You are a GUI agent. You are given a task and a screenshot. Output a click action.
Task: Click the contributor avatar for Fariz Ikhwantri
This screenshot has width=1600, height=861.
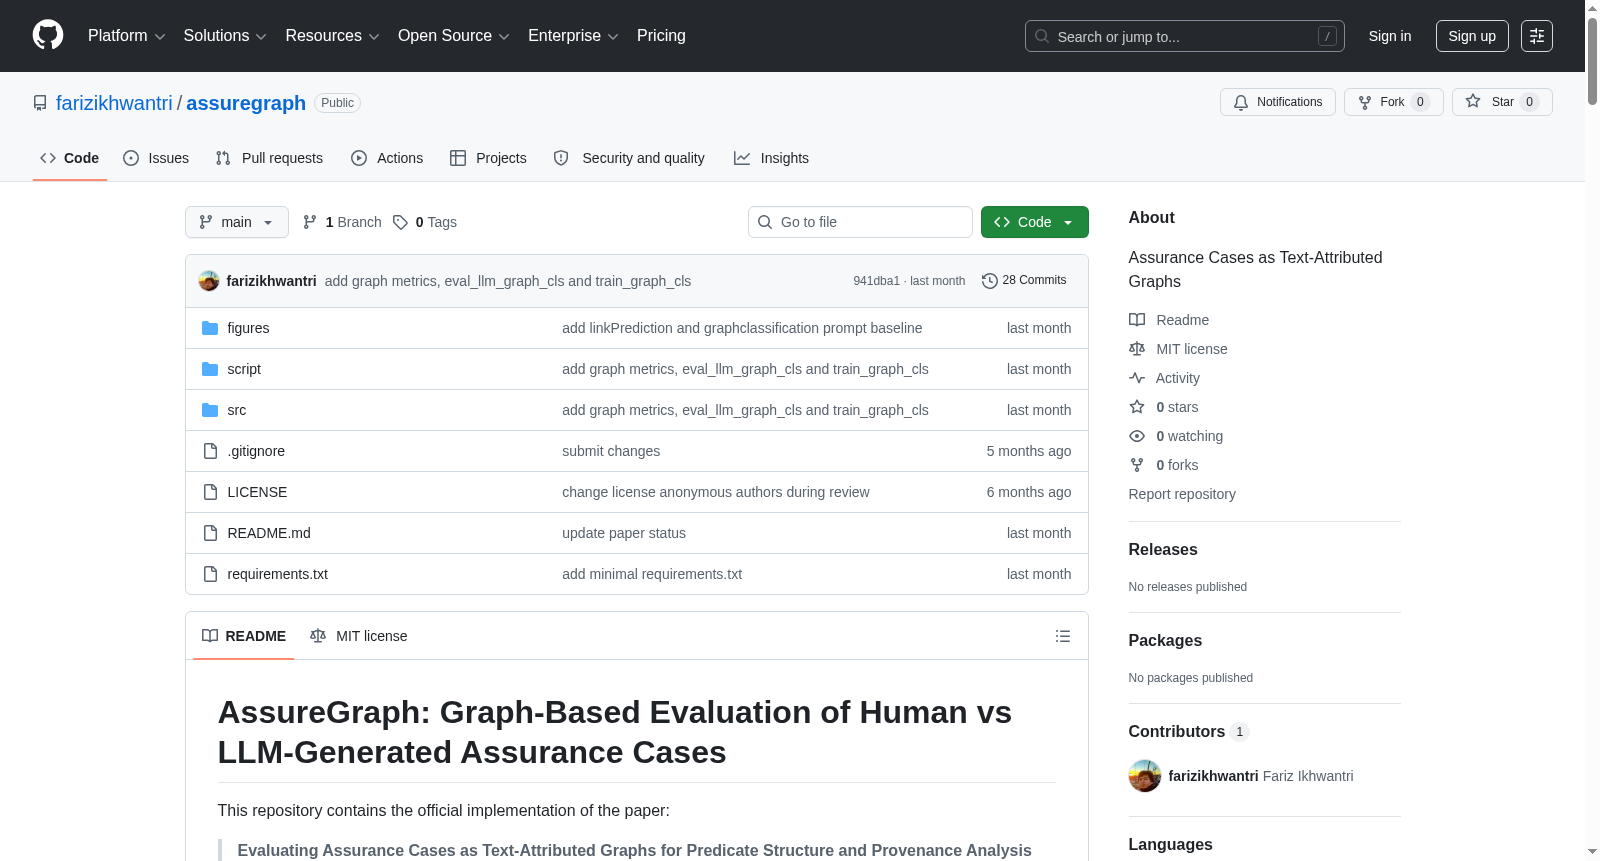coord(1145,776)
